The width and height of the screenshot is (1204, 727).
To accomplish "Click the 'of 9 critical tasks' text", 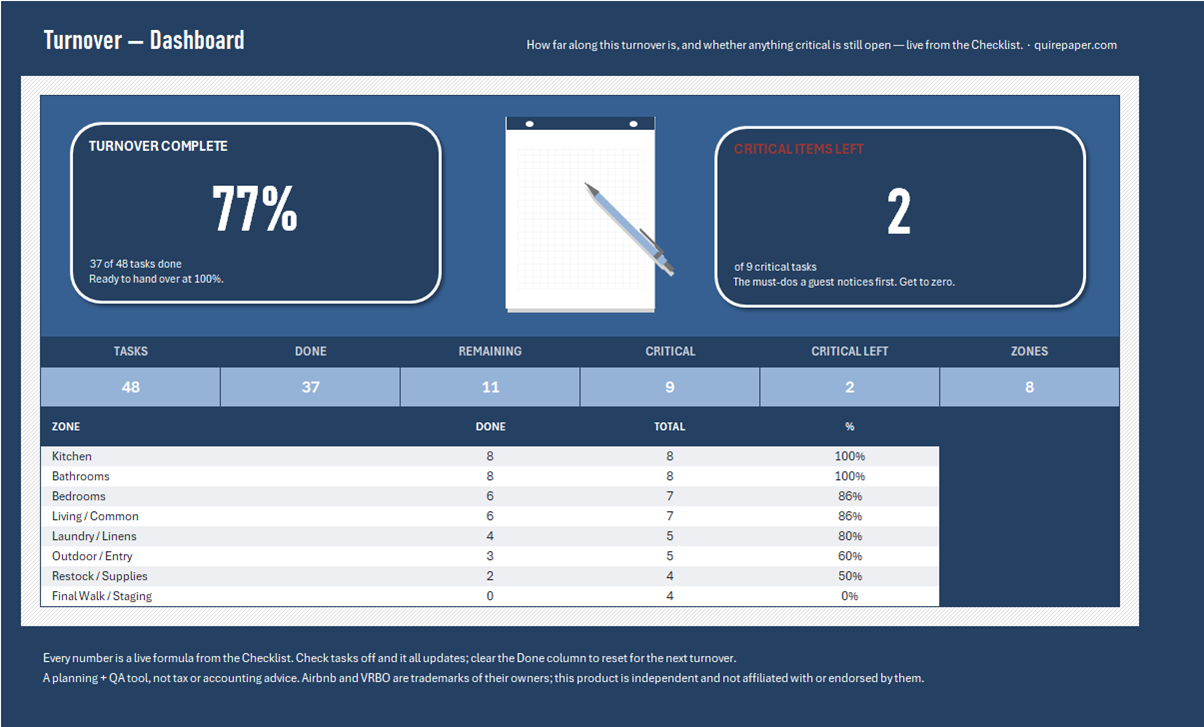I will (775, 267).
